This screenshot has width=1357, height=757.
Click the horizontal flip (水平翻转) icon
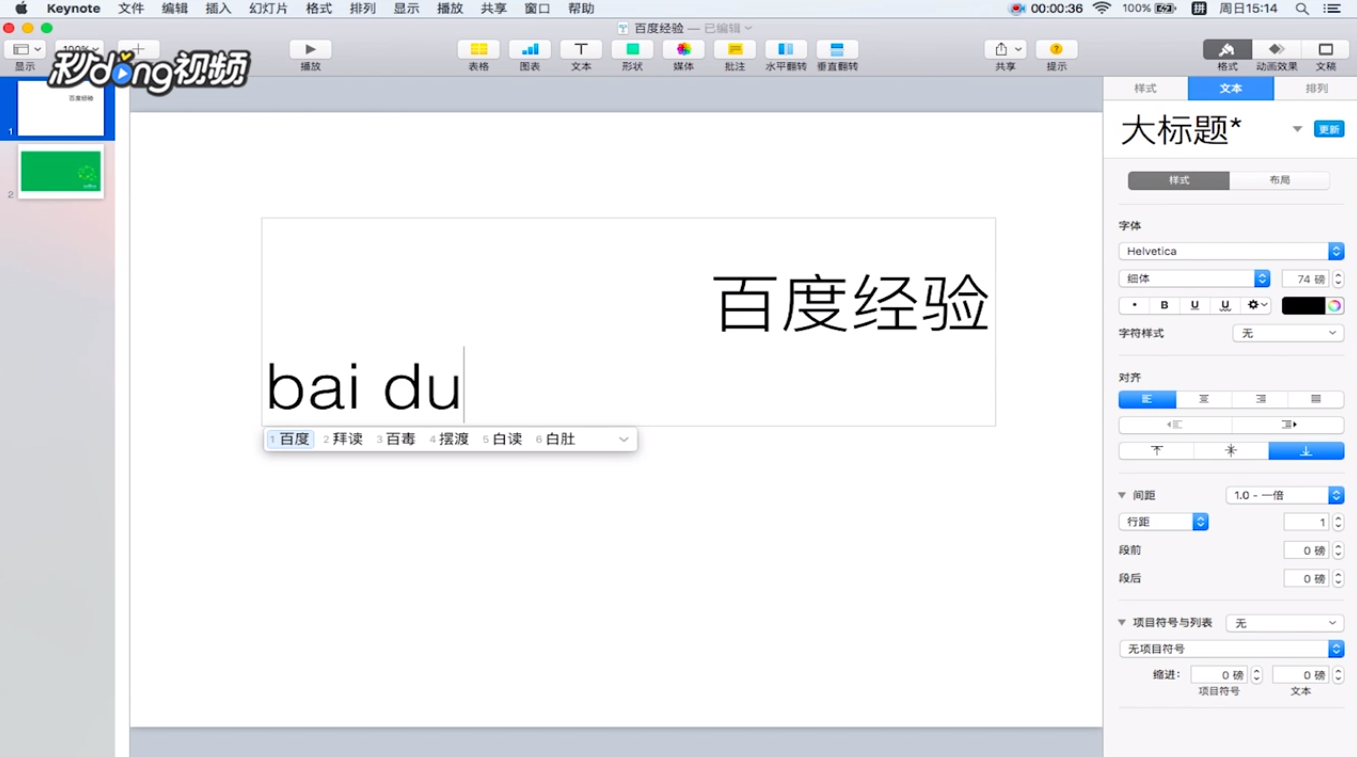[786, 49]
